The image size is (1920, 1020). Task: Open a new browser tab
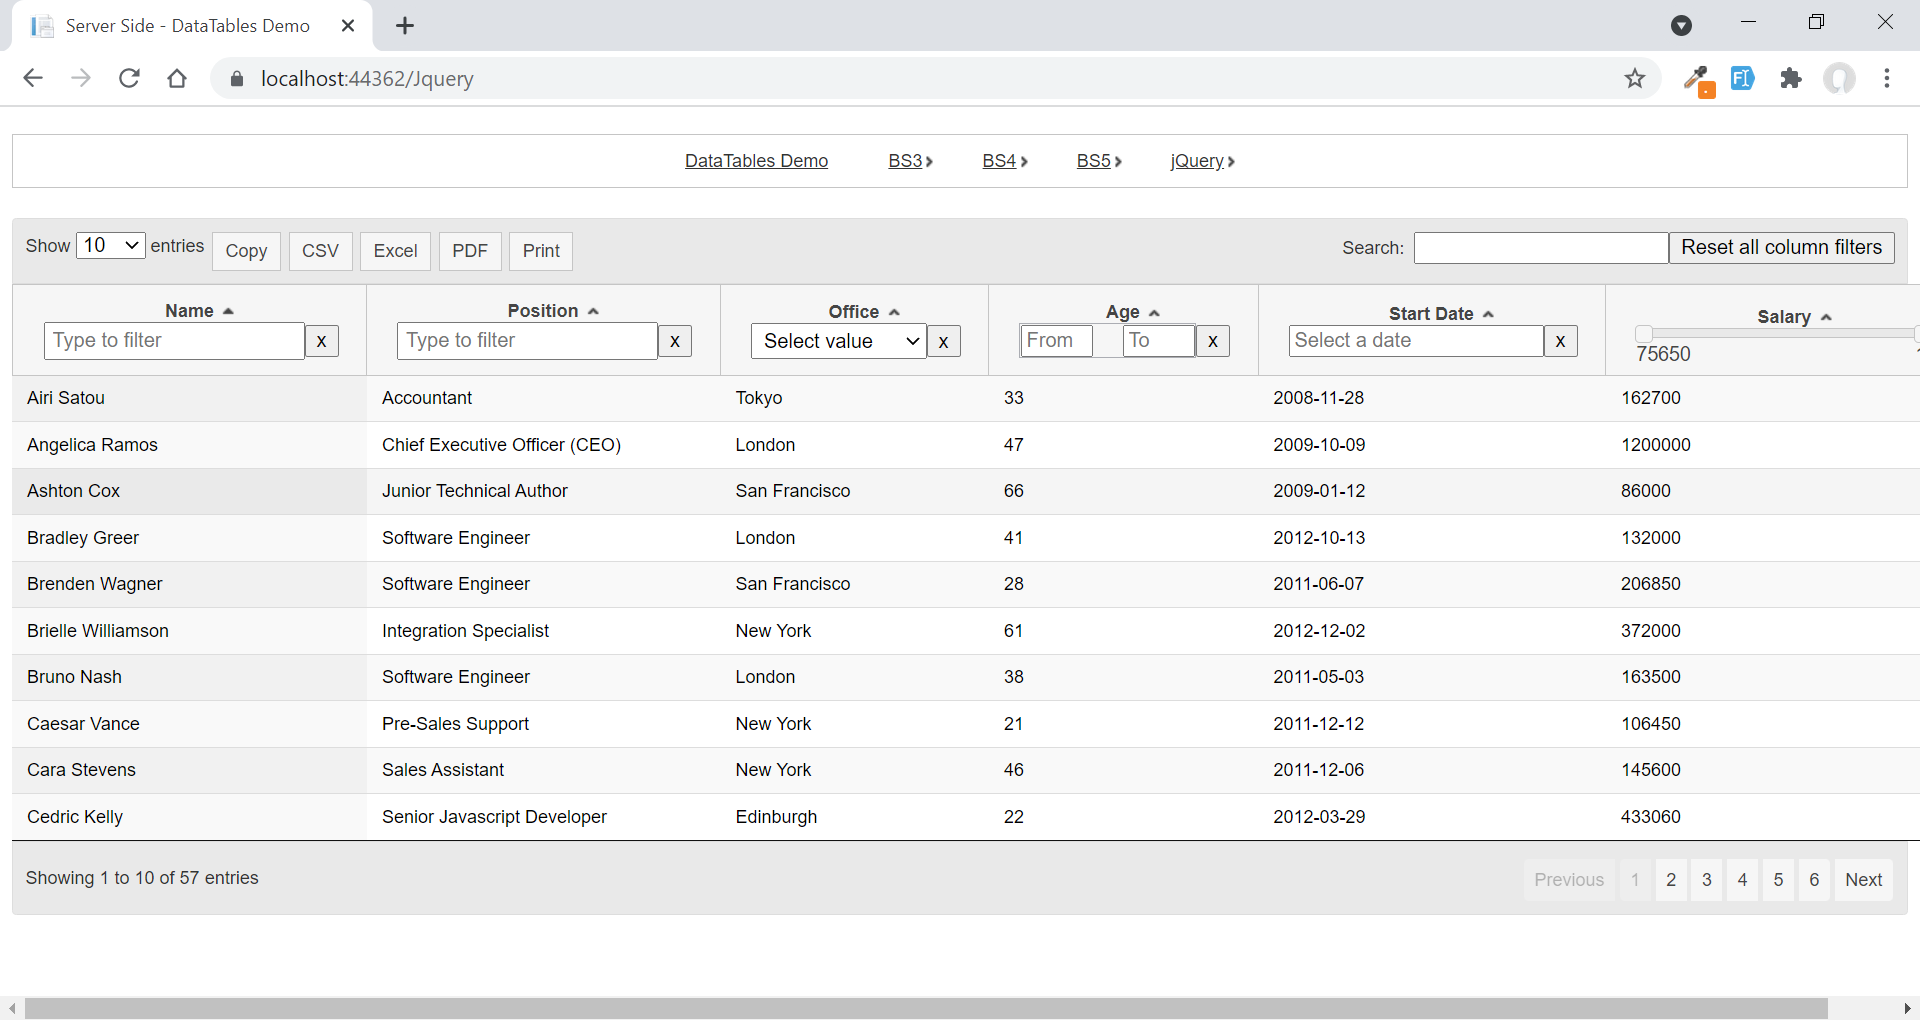point(405,26)
